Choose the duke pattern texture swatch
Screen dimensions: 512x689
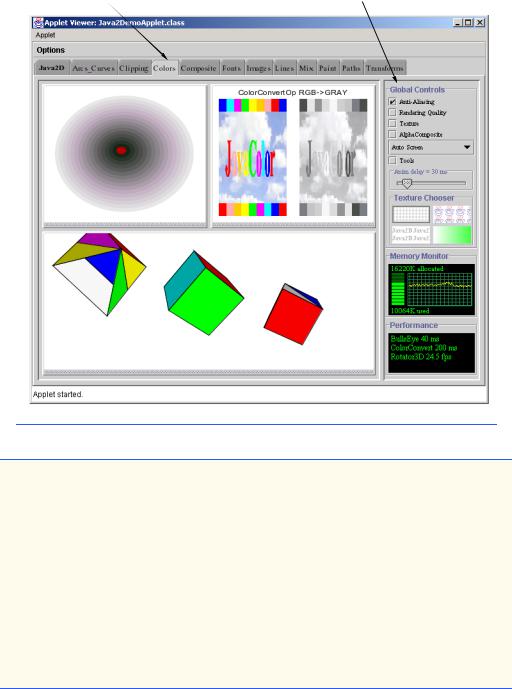[x=452, y=214]
